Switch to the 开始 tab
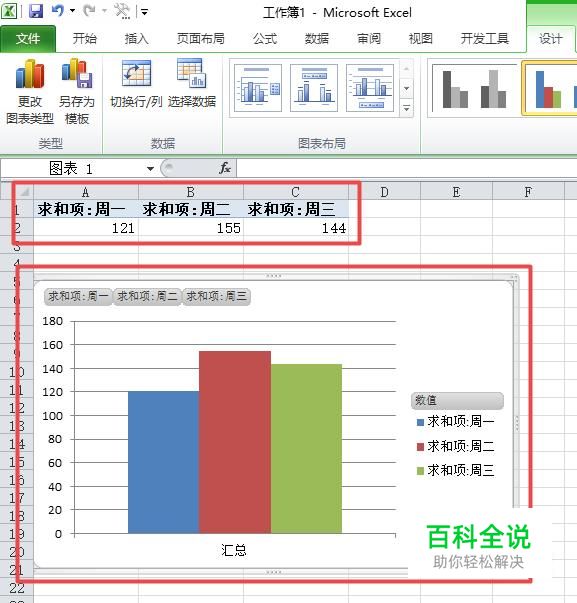The image size is (577, 603). point(85,38)
